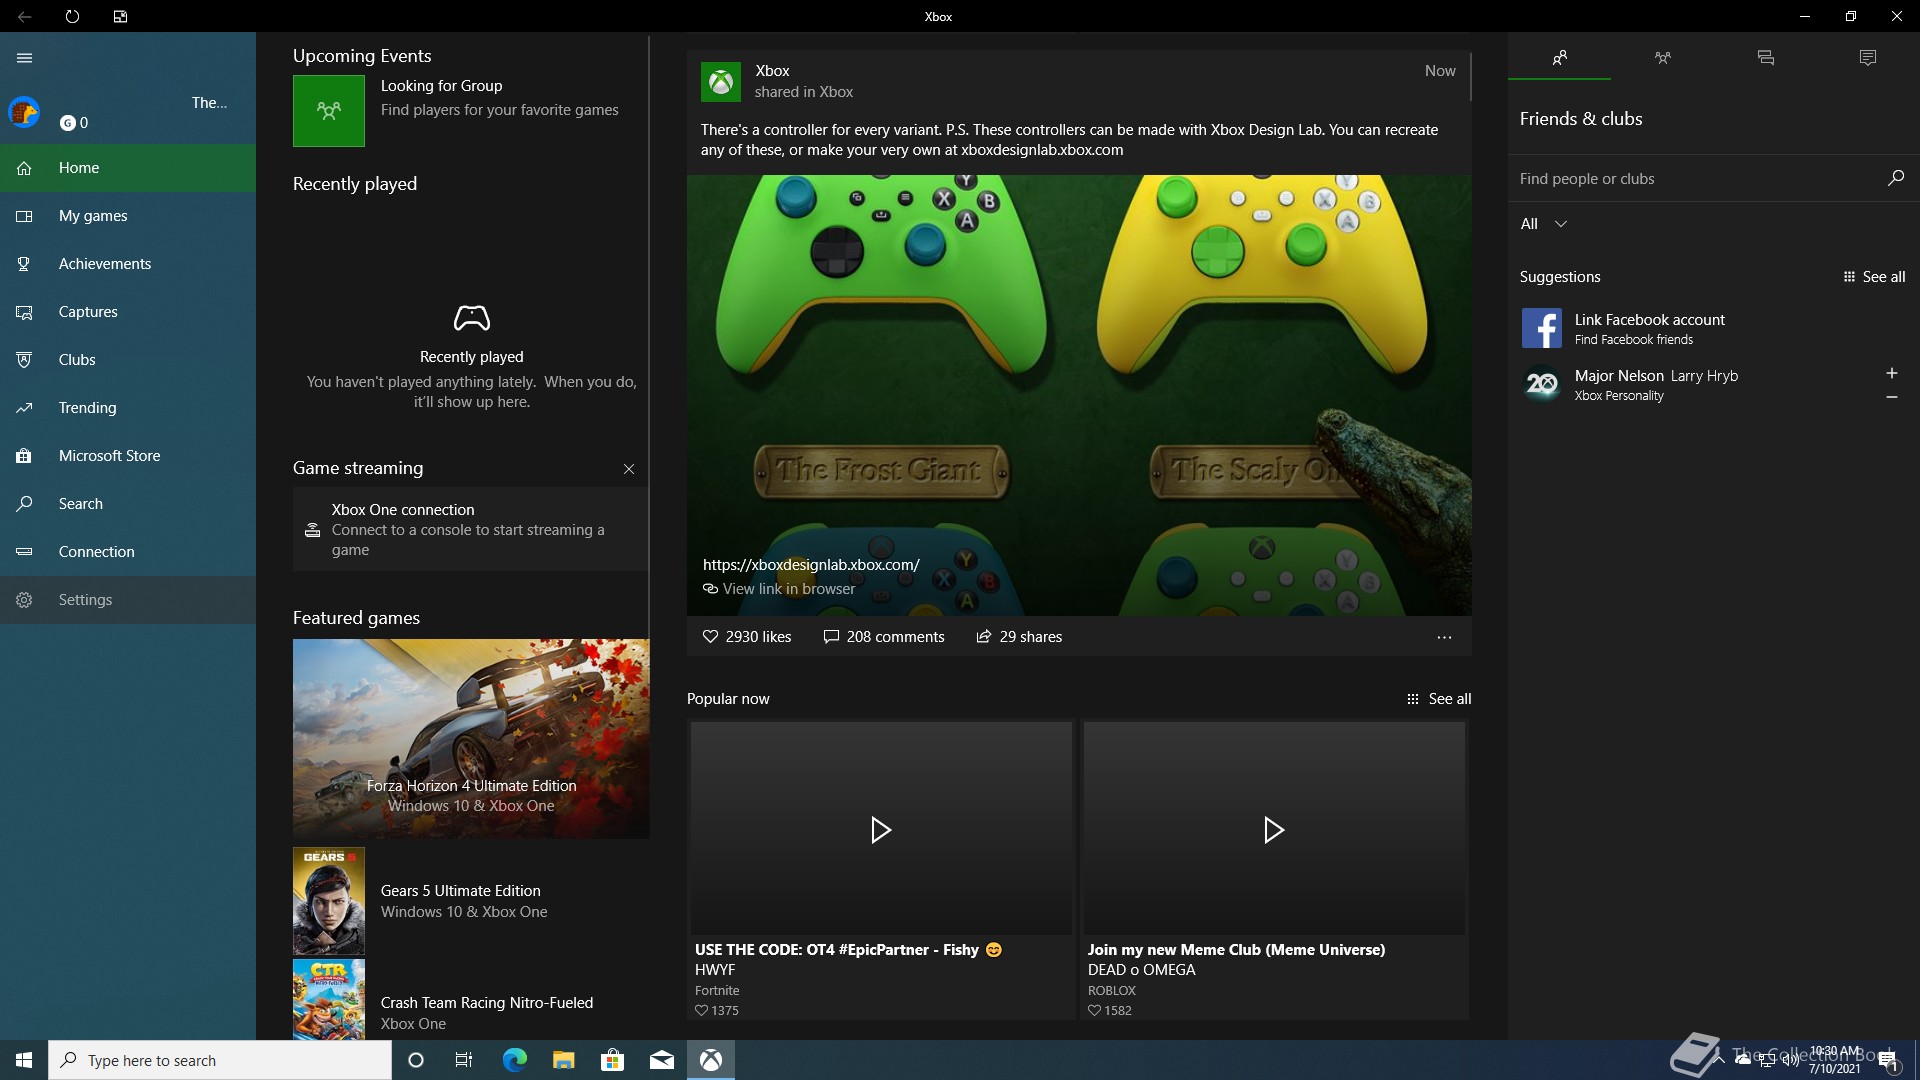Viewport: 1920px width, 1080px height.
Task: Open Connection page
Action: [x=128, y=552]
